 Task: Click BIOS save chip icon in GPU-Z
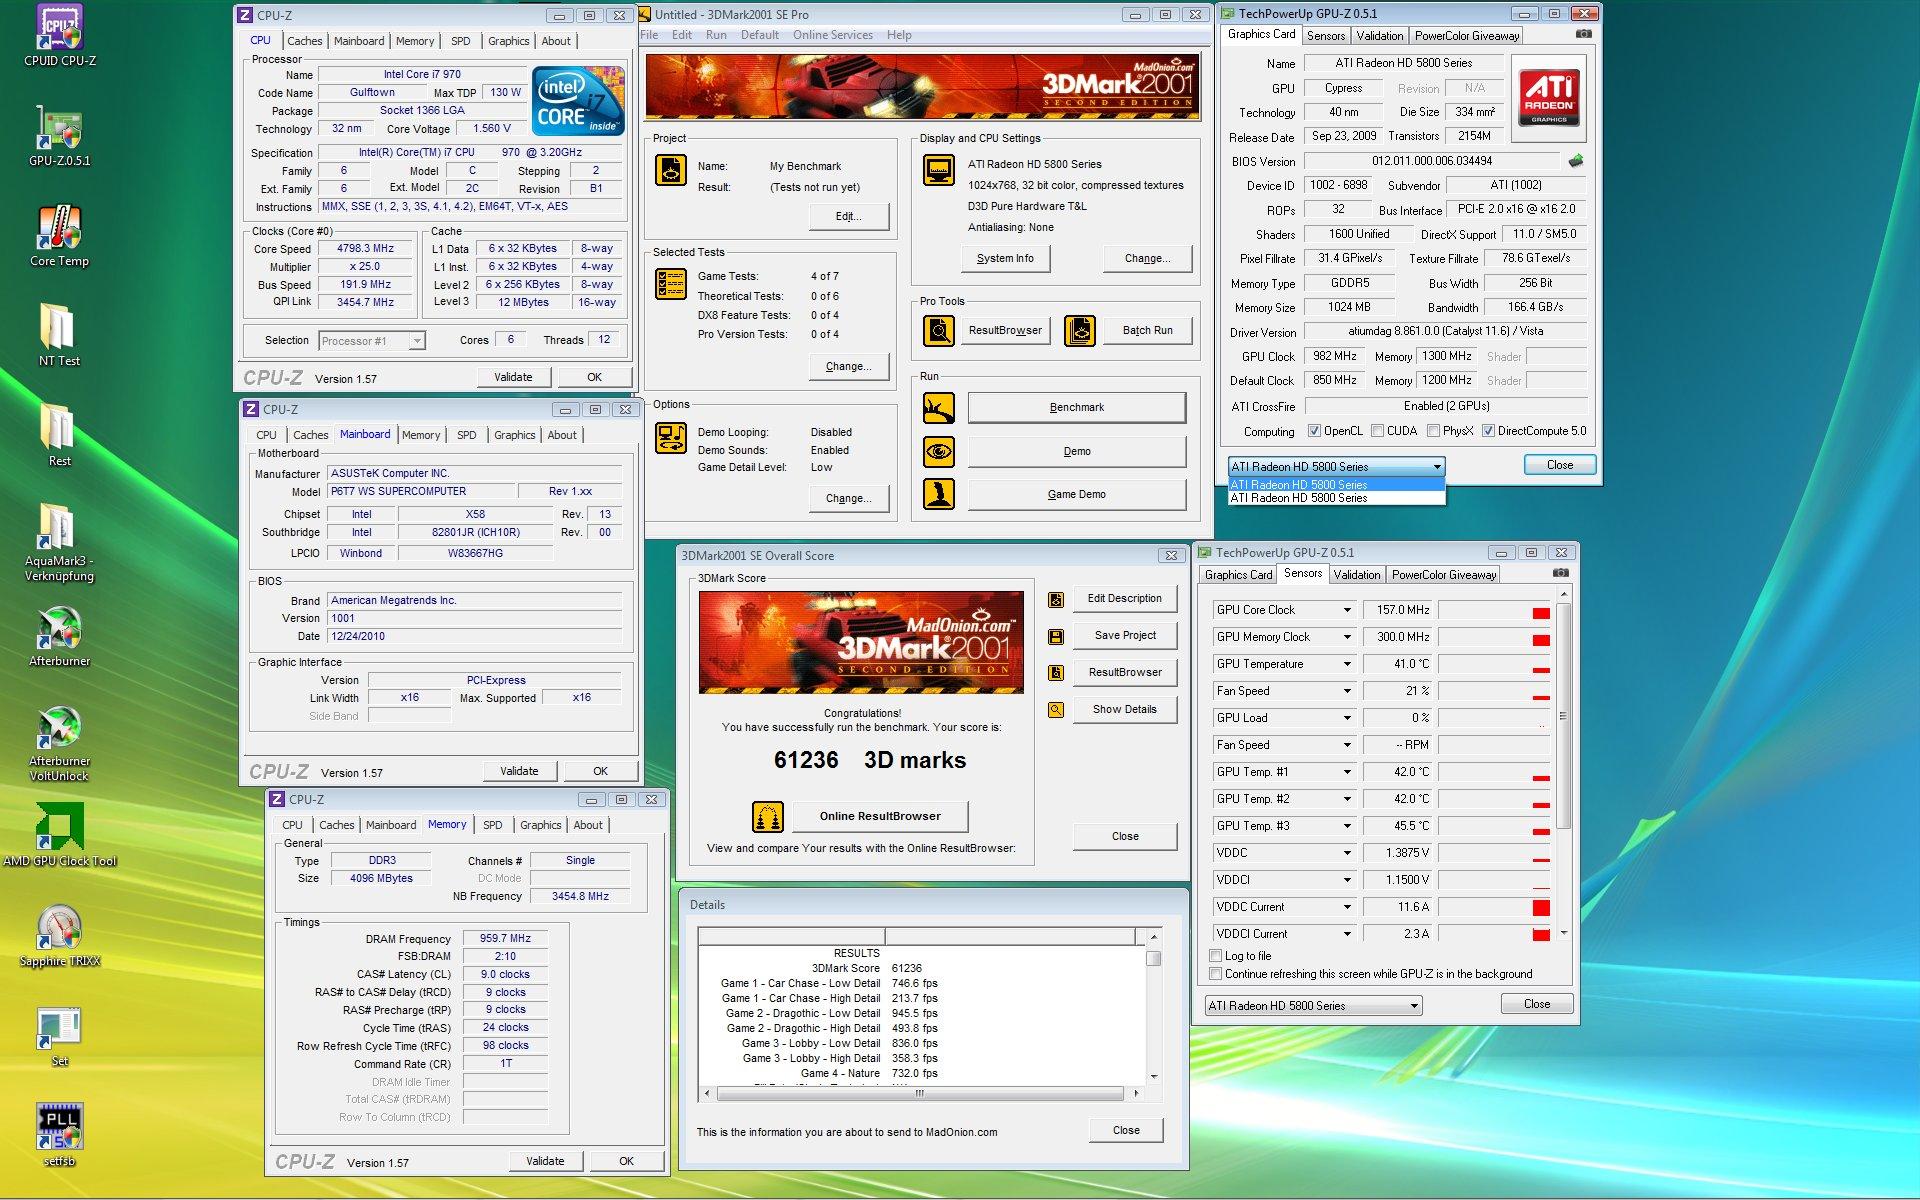[x=1576, y=161]
